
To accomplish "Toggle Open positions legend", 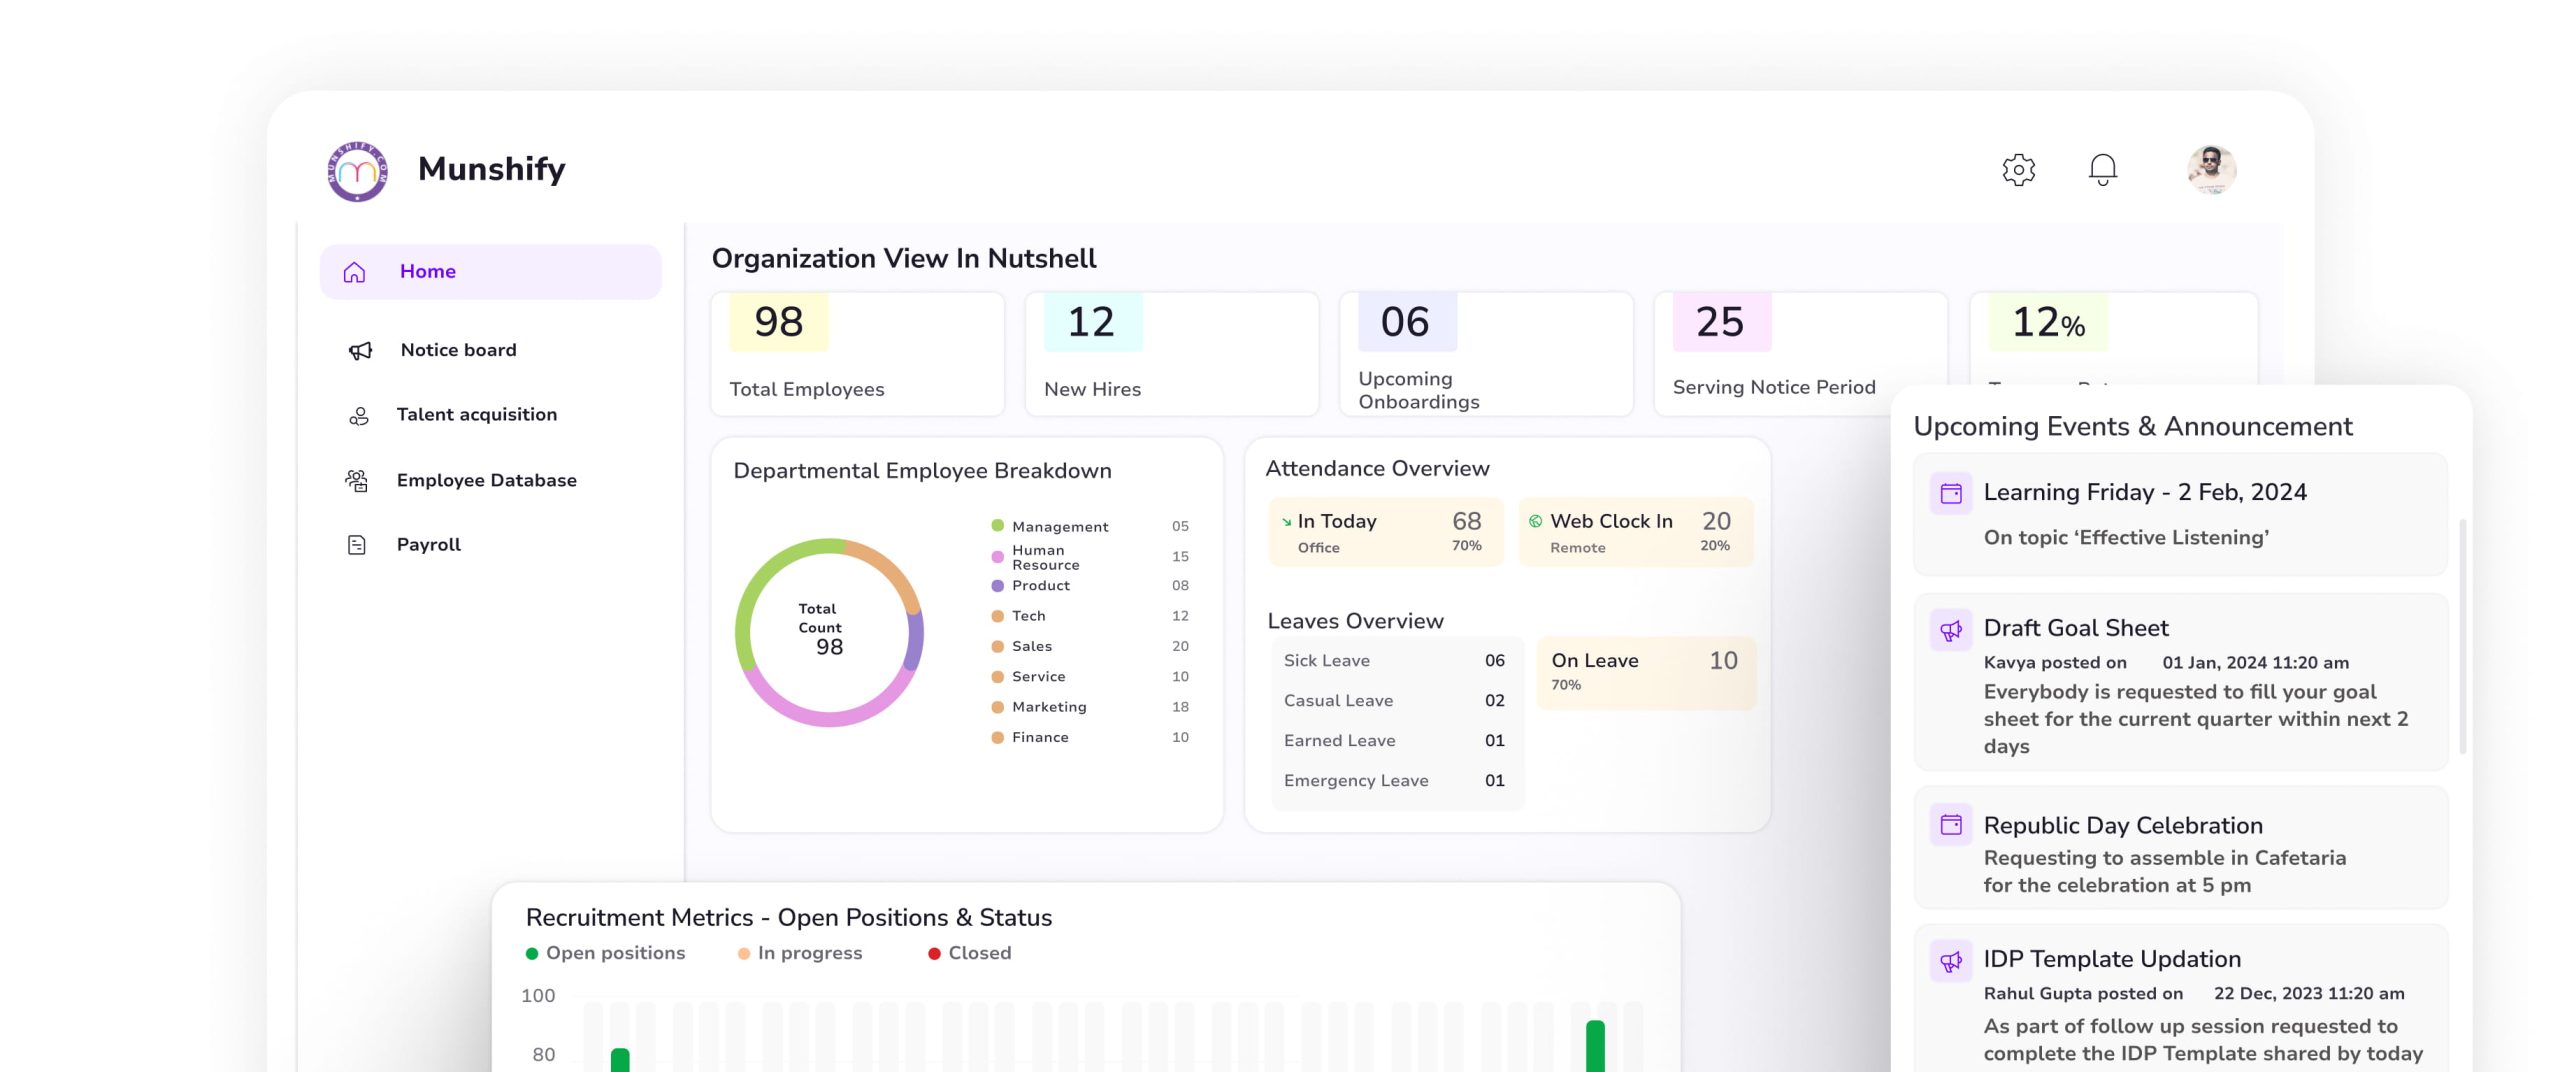I will pos(605,954).
